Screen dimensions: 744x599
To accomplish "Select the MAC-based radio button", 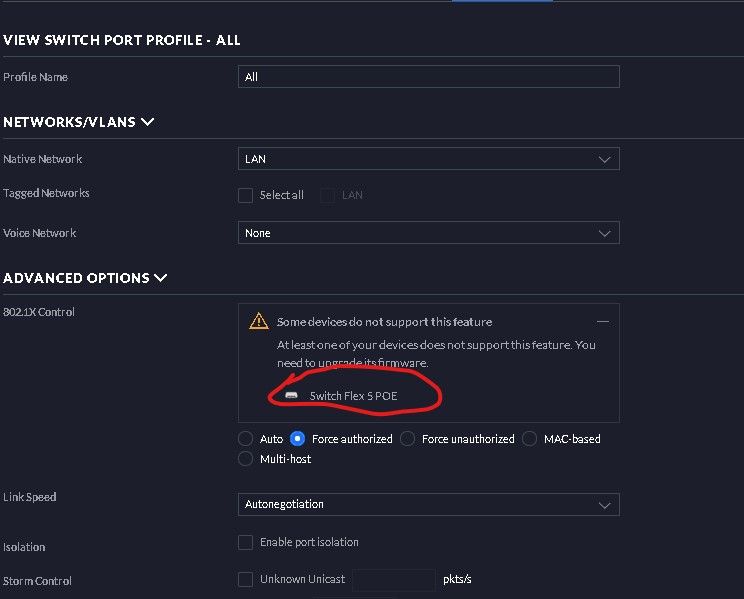I will tap(531, 439).
